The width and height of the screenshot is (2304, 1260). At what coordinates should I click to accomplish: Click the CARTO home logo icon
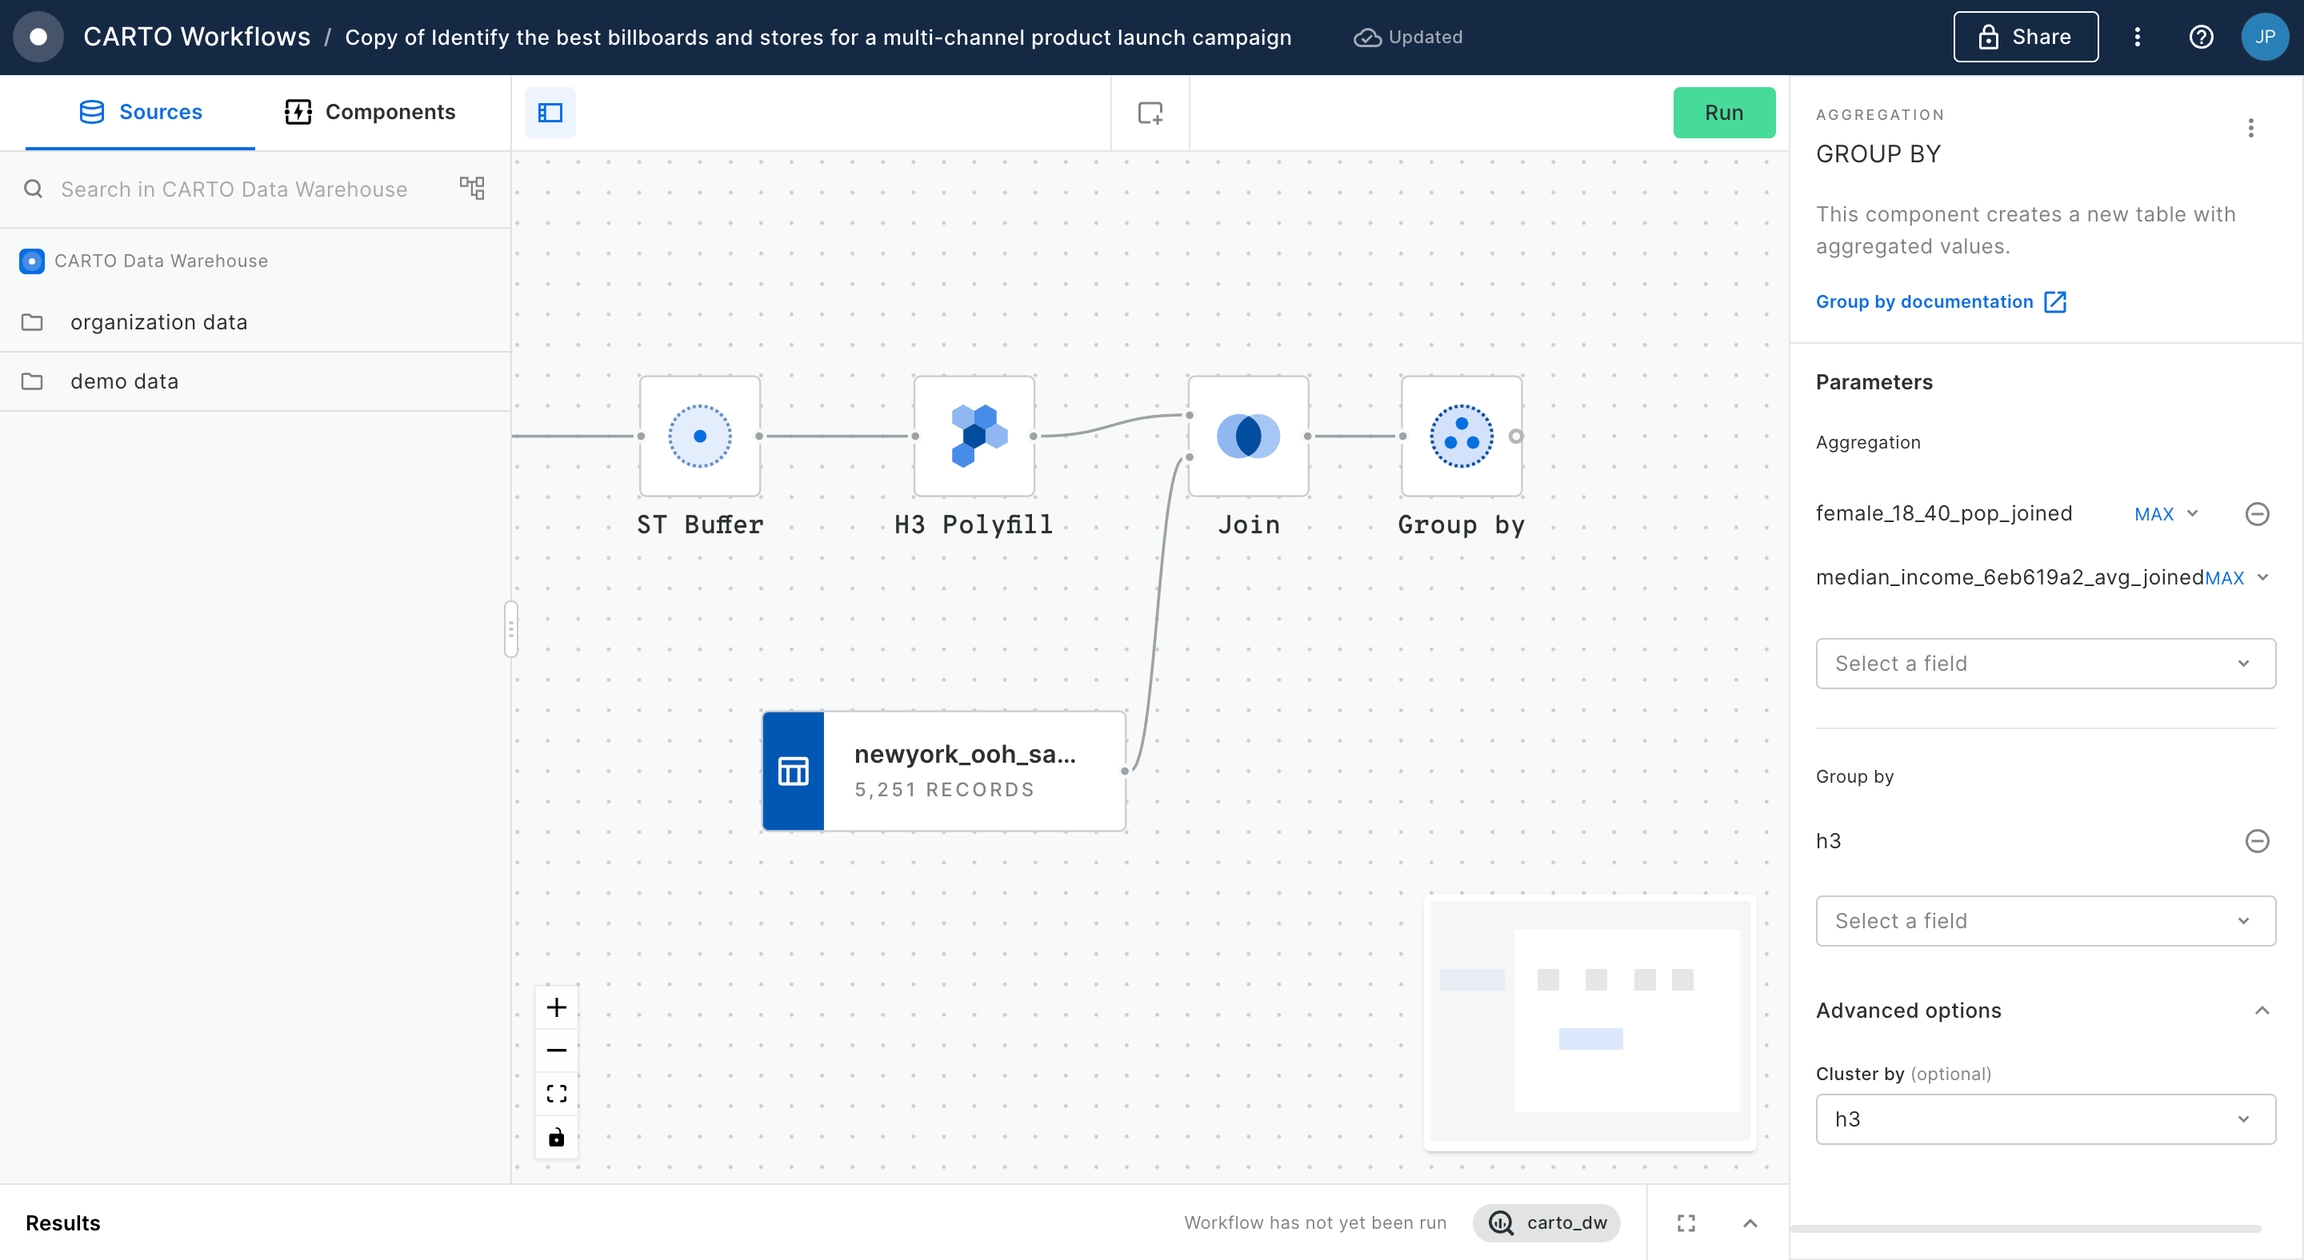(38, 37)
